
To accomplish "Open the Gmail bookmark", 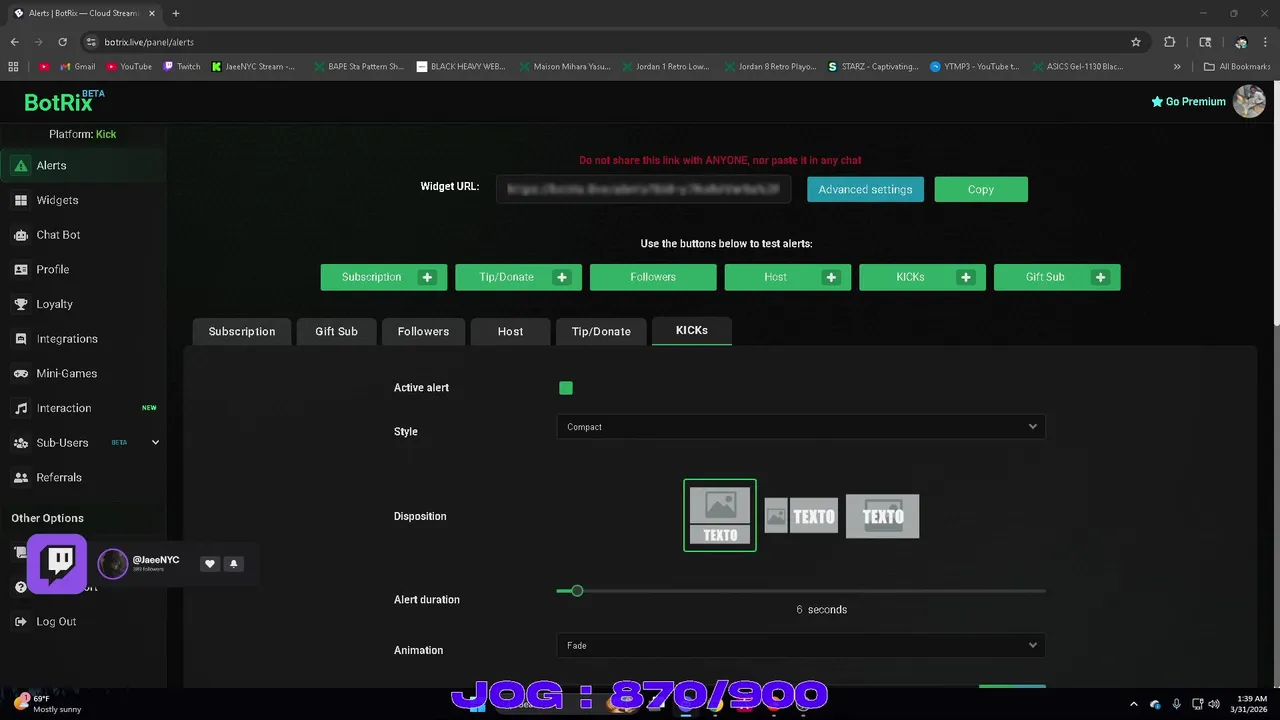I will (x=78, y=67).
